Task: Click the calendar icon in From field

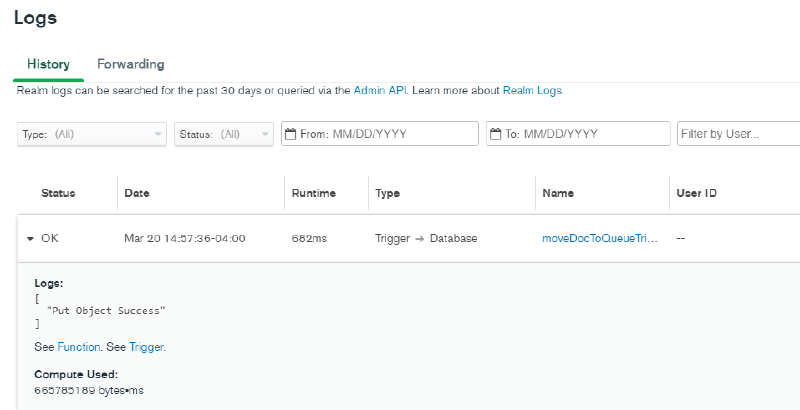Action: coord(290,134)
